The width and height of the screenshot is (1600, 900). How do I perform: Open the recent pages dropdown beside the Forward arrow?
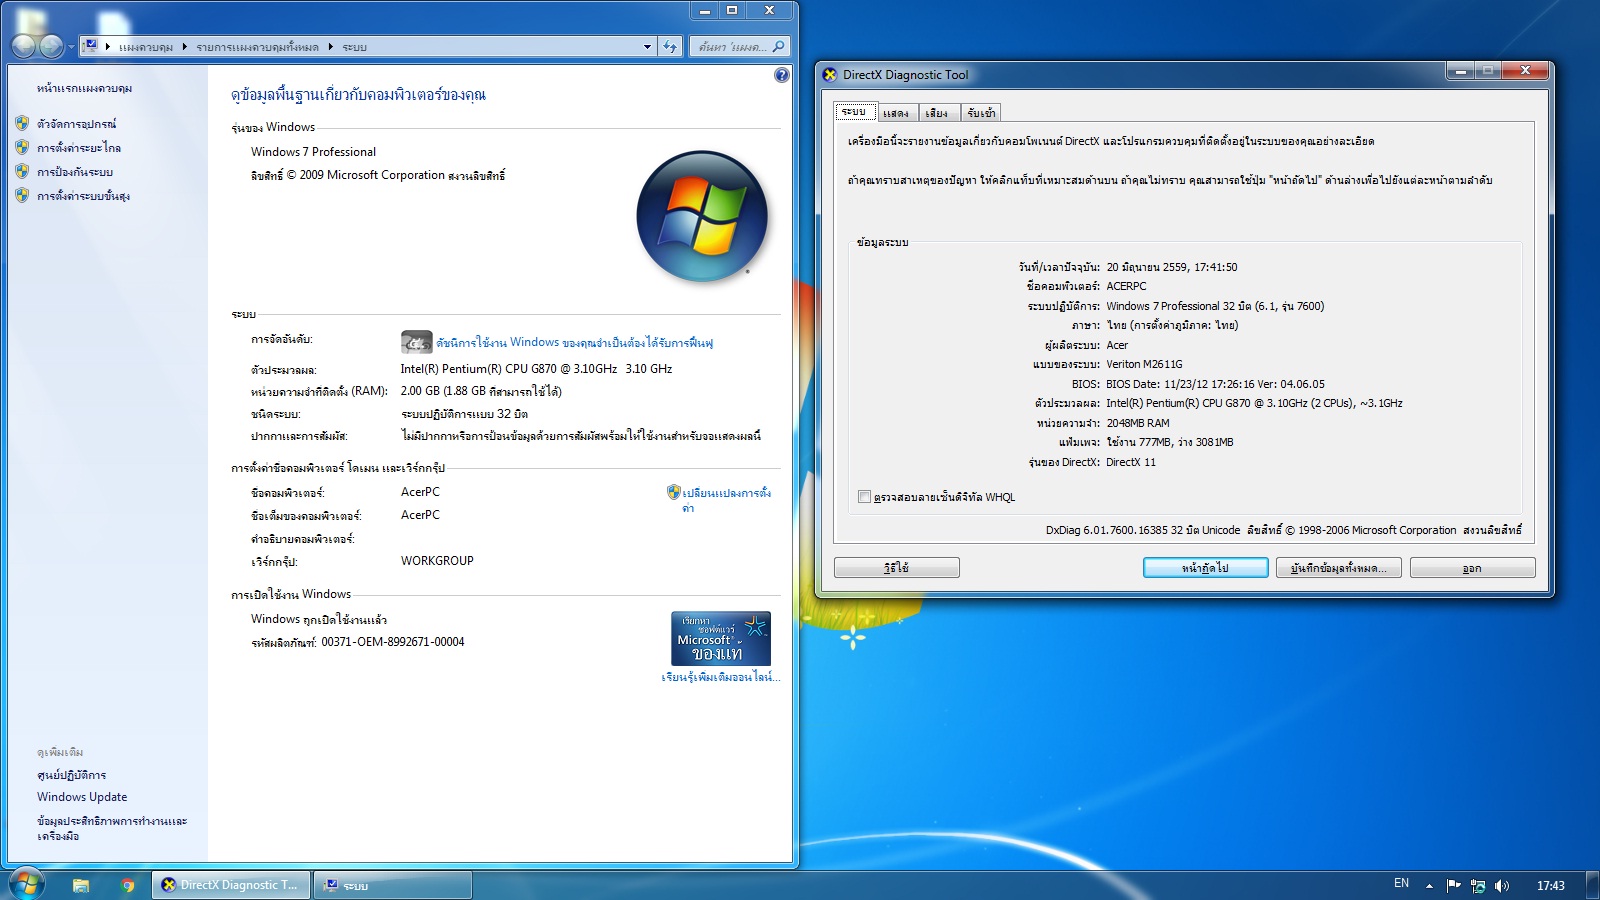[71, 47]
